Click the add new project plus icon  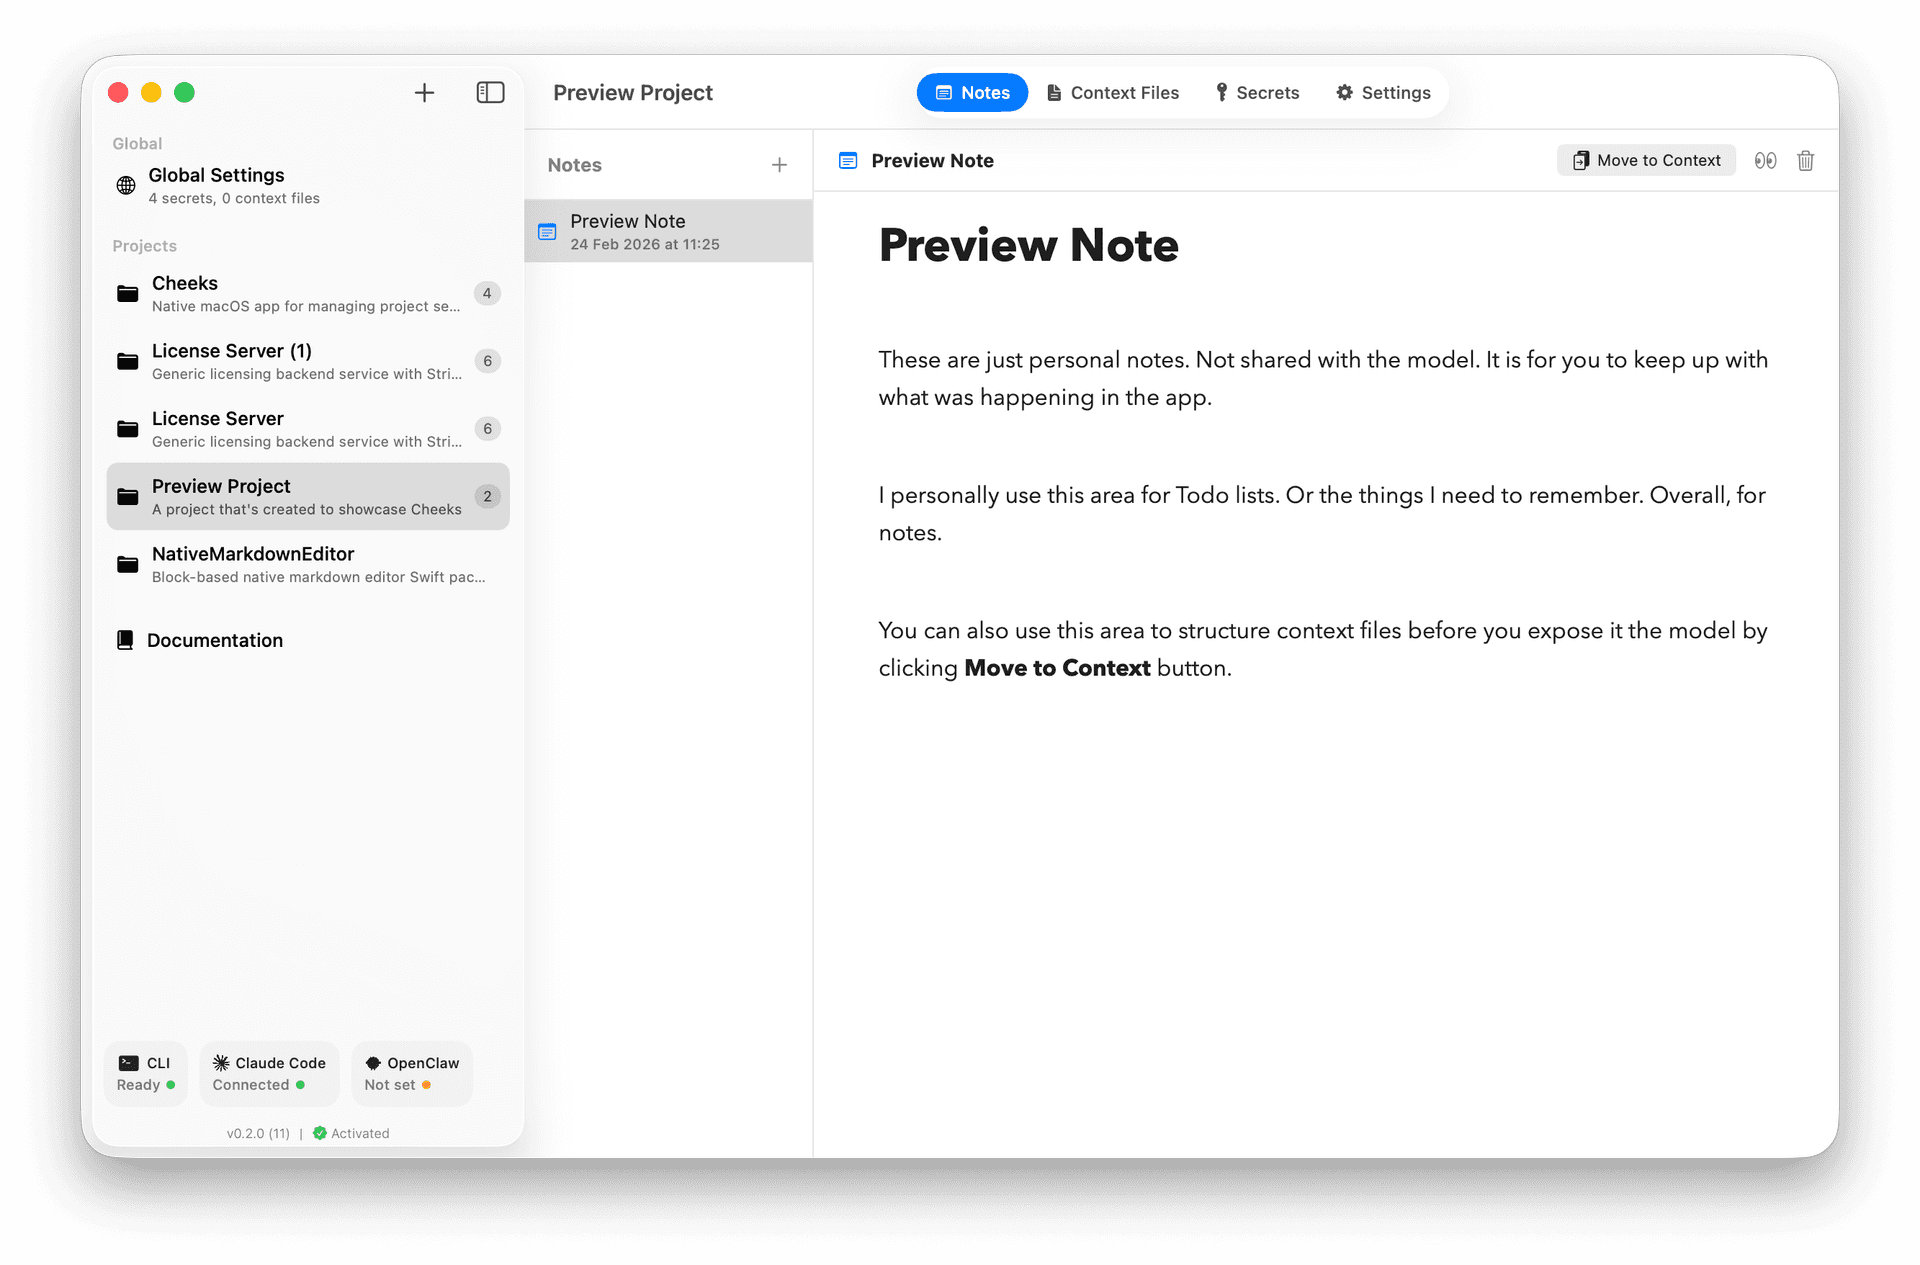click(424, 93)
